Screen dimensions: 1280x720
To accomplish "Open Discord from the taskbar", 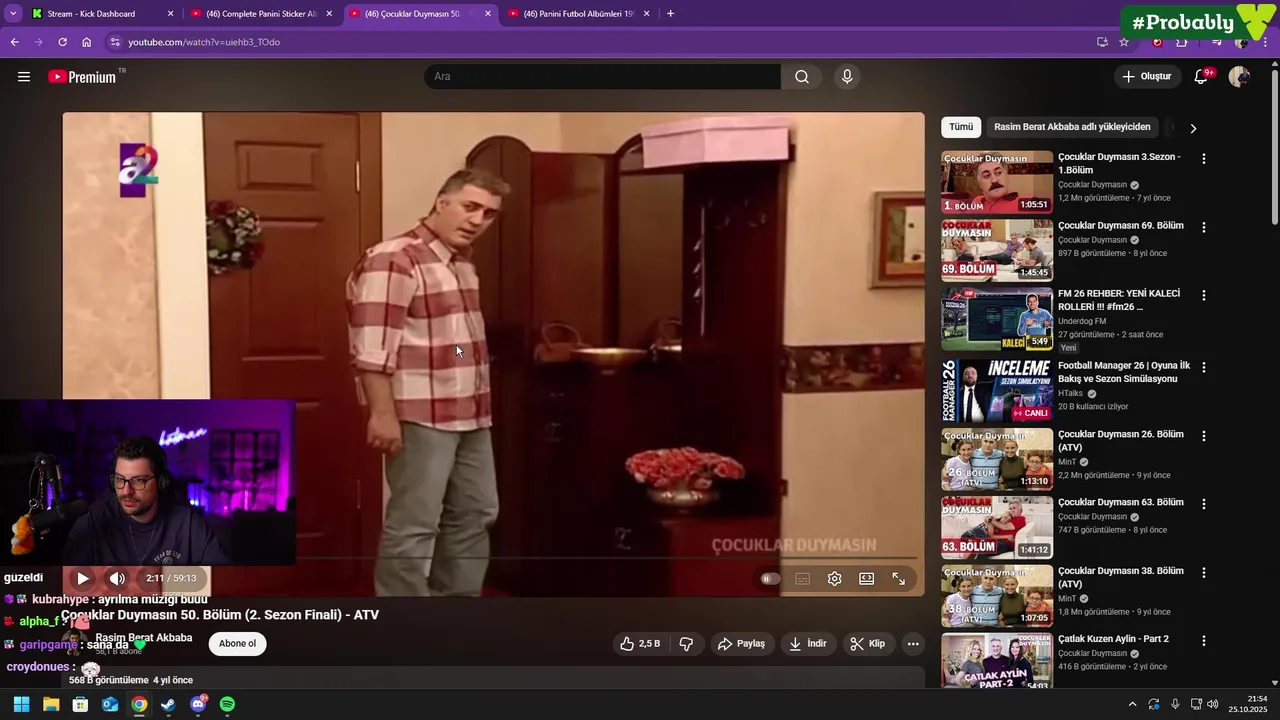I will 198,704.
